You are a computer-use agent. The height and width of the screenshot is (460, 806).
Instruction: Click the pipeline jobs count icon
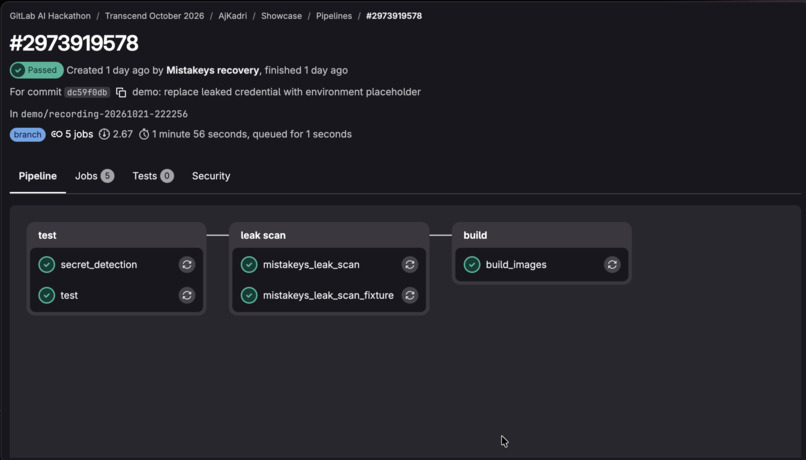tap(57, 134)
